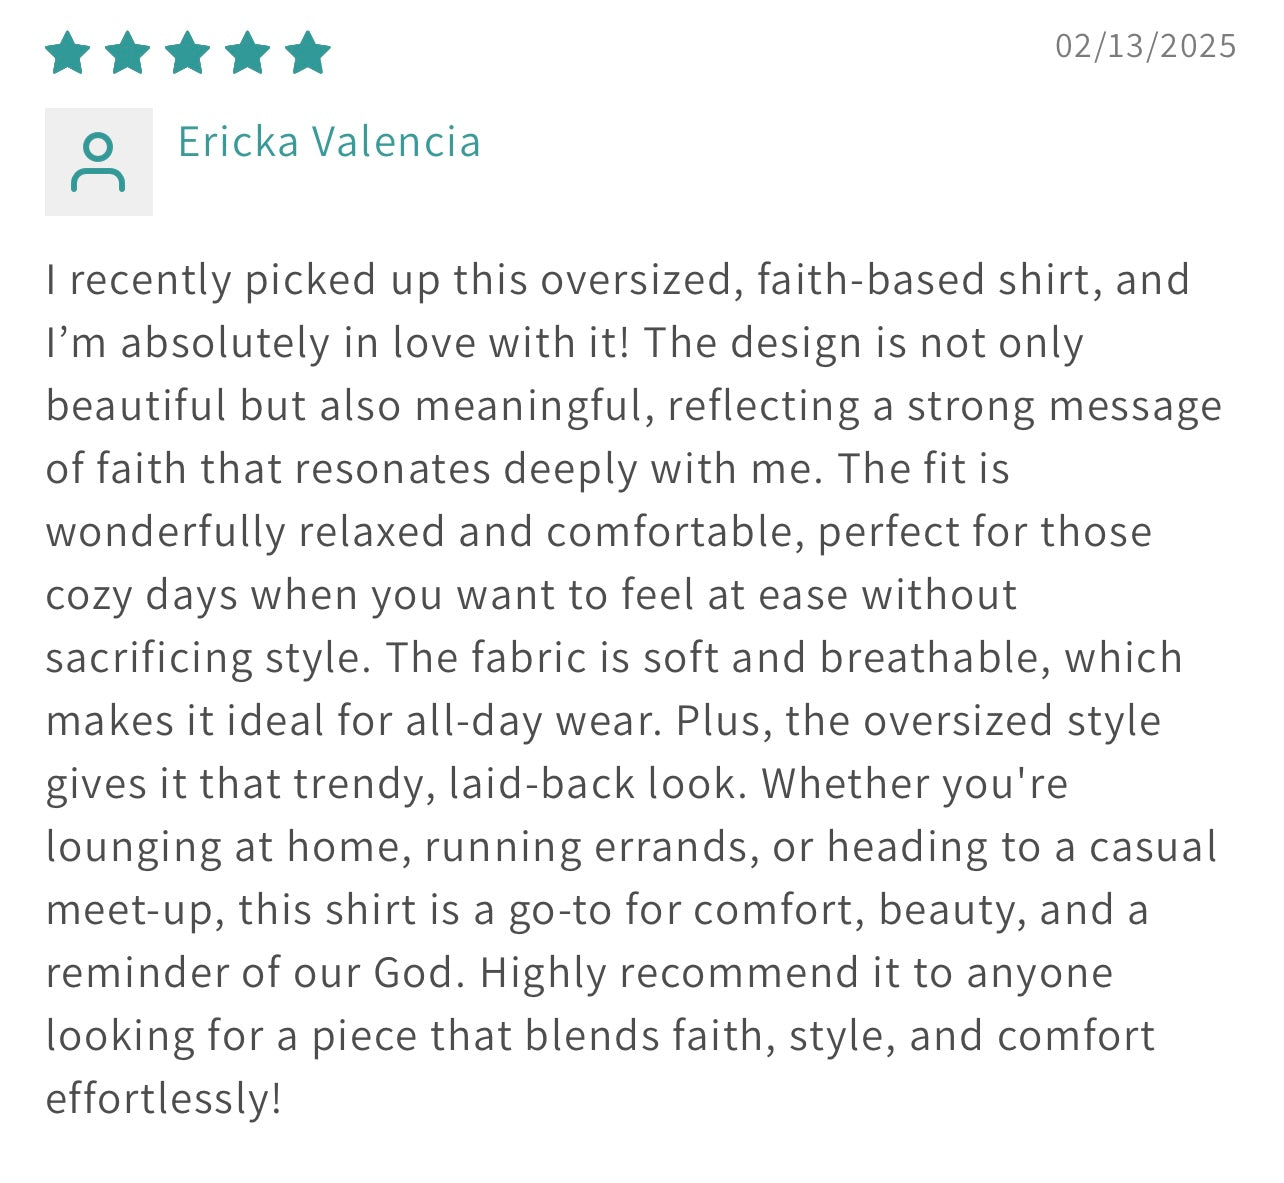Click the words "cozy days" in review
Image resolution: width=1284 pixels, height=1183 pixels.
pyautogui.click(x=142, y=595)
